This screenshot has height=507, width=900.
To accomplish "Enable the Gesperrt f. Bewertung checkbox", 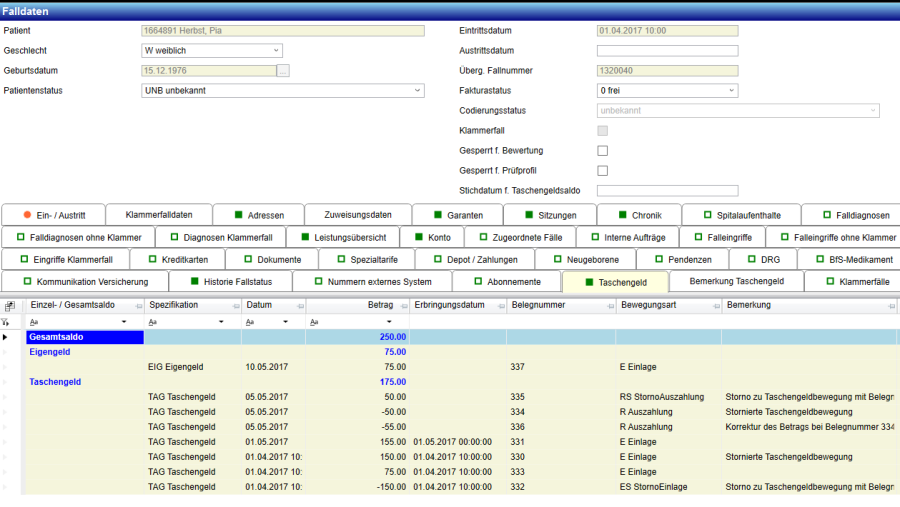I will [603, 151].
